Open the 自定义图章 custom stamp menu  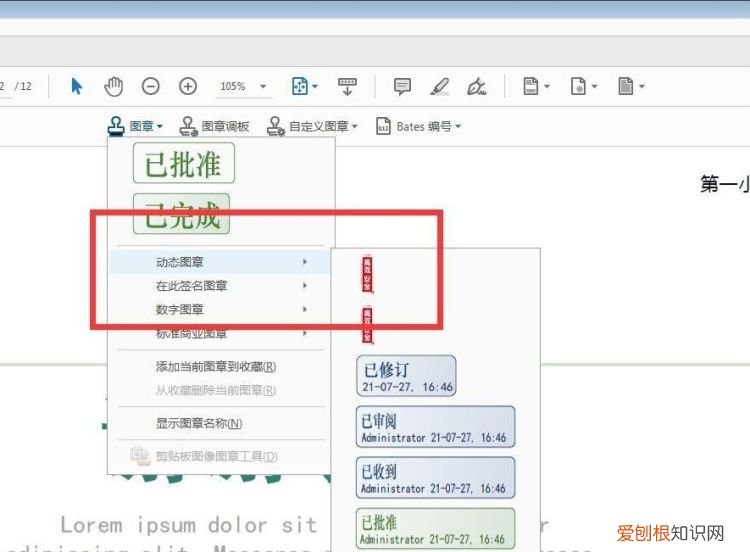click(312, 126)
